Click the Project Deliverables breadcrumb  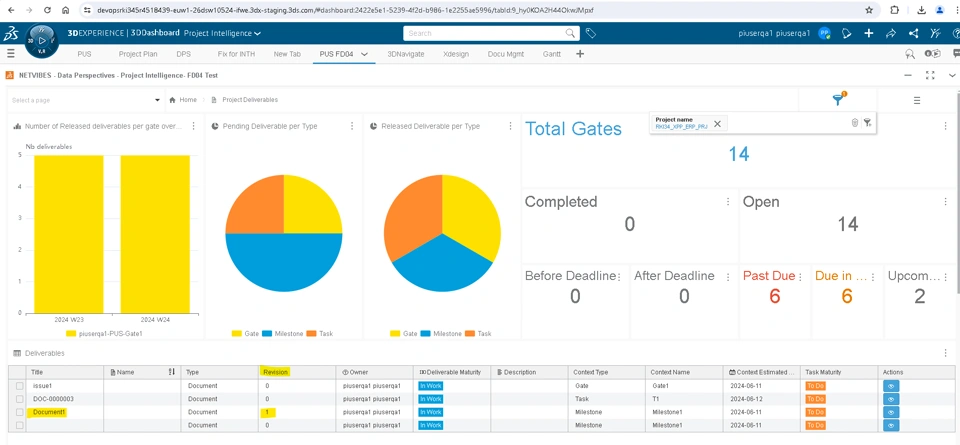[250, 100]
